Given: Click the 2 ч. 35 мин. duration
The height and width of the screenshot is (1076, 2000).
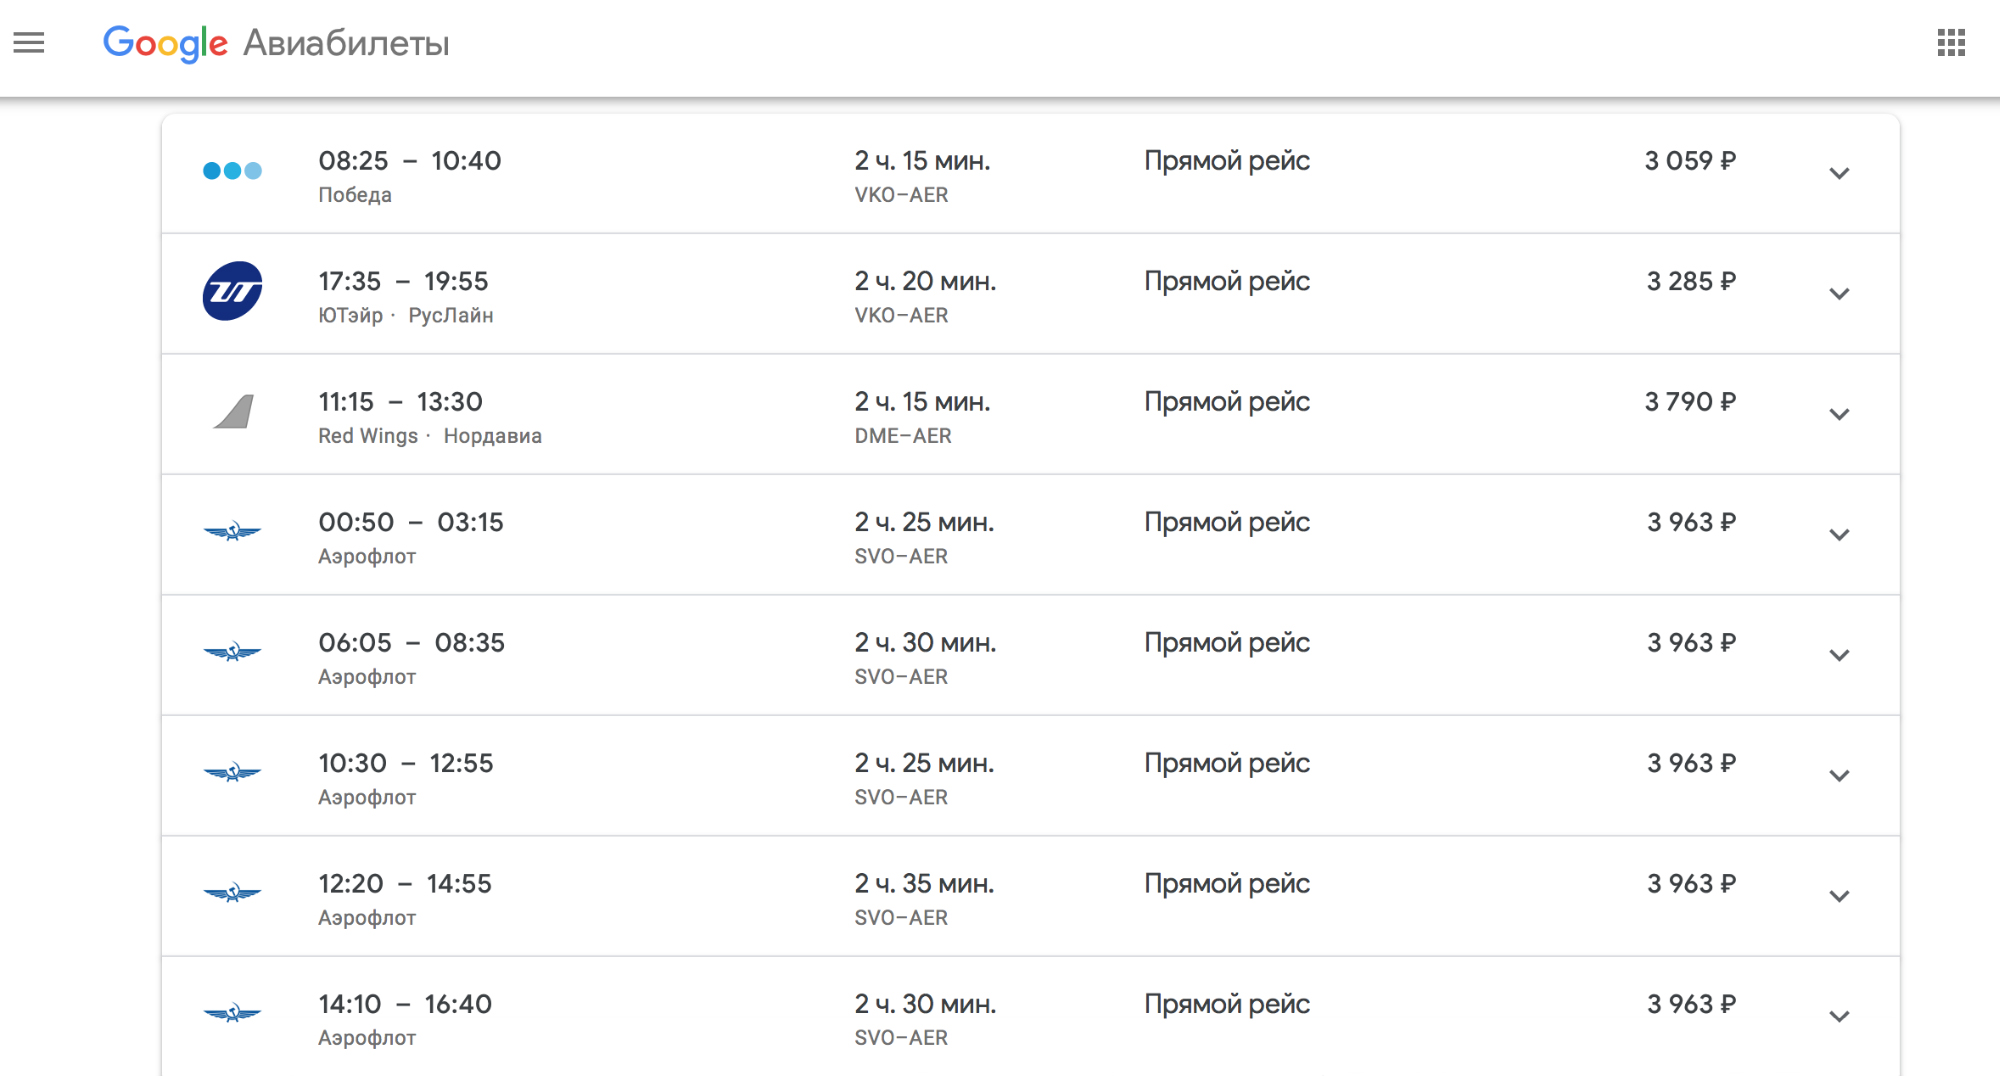Looking at the screenshot, I should [x=924, y=884].
